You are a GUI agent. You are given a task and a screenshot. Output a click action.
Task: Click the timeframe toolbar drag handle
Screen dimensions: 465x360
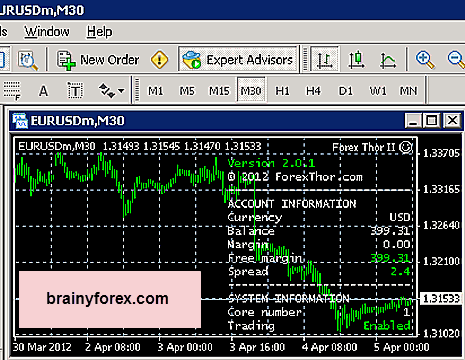coord(136,90)
